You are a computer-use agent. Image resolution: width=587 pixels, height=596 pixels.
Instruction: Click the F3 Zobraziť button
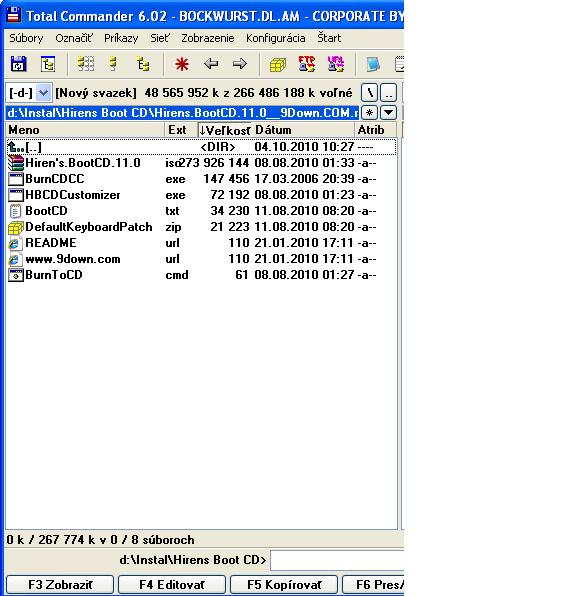point(60,585)
